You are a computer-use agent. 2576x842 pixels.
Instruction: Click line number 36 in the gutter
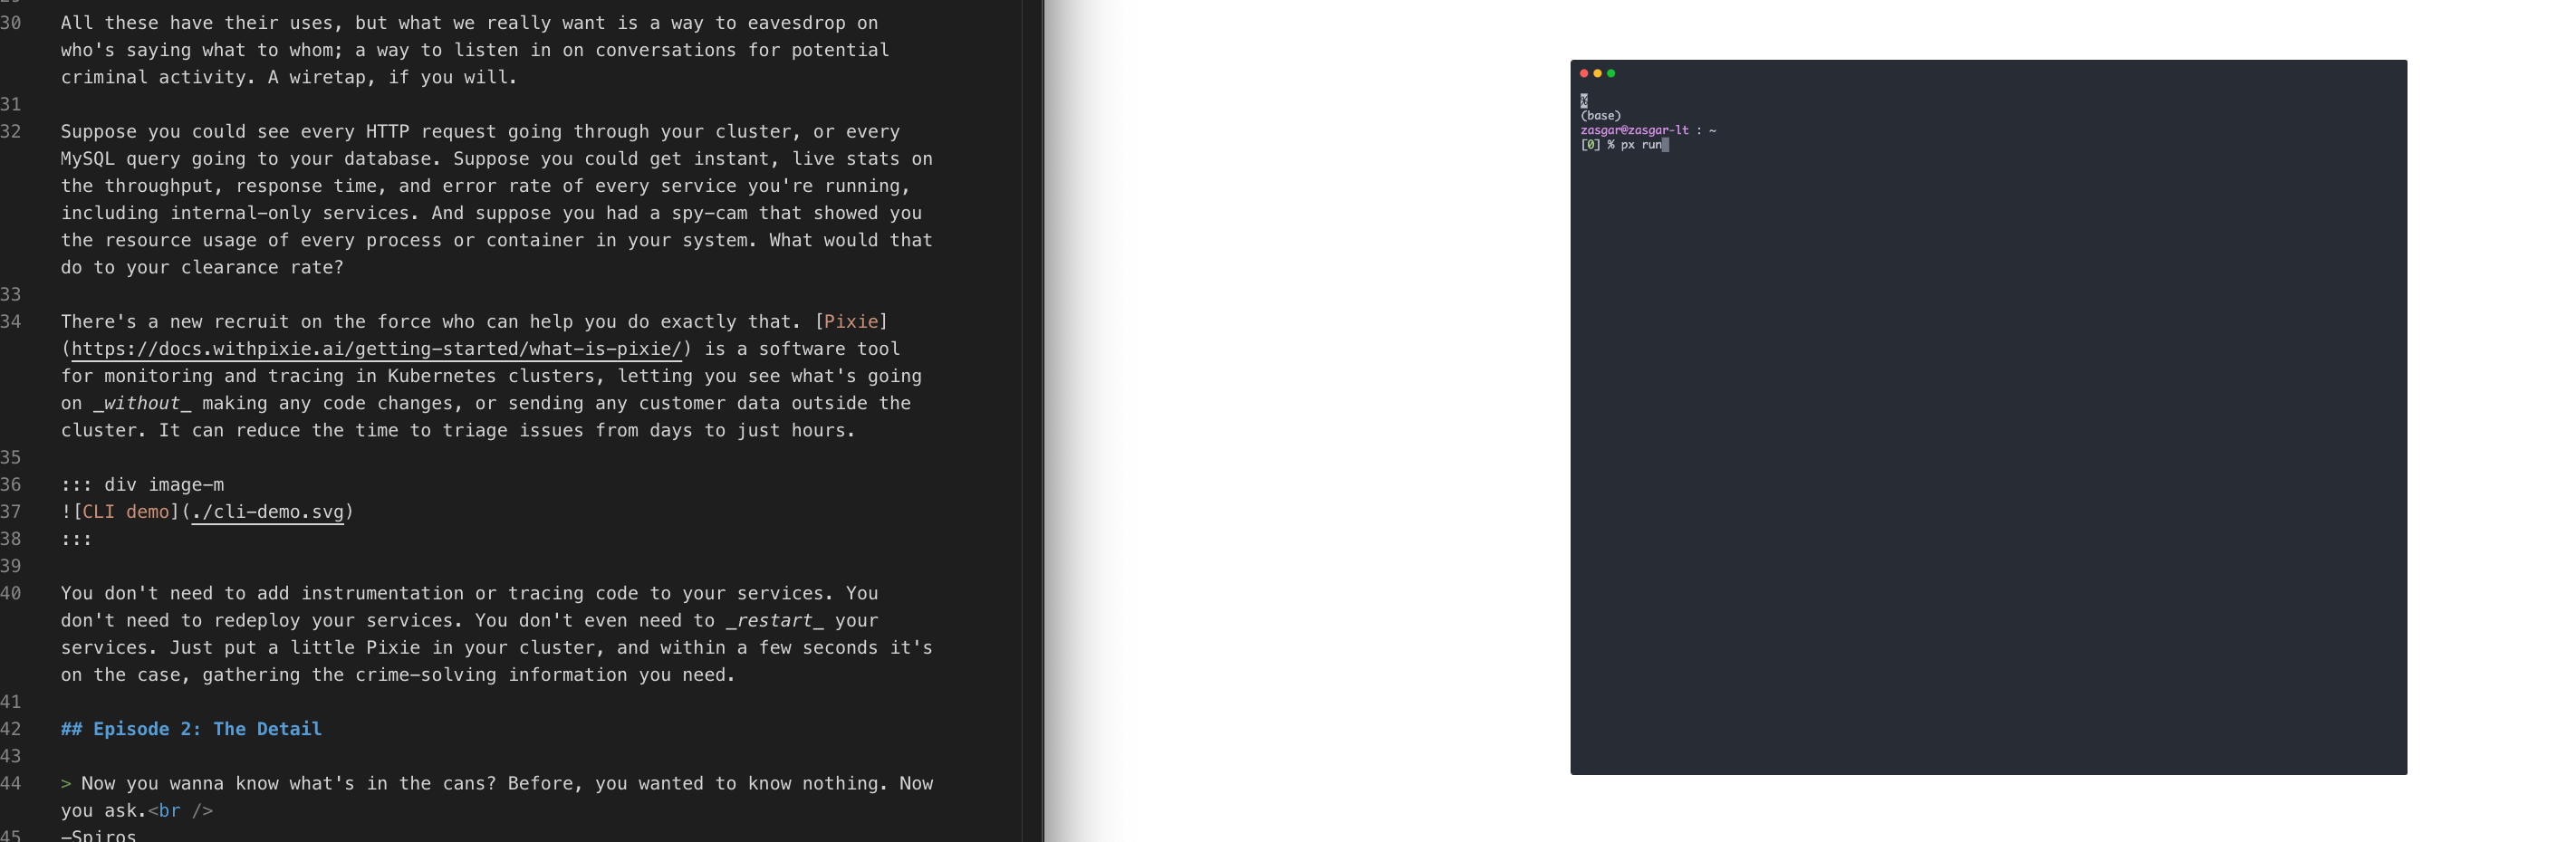pyautogui.click(x=11, y=485)
